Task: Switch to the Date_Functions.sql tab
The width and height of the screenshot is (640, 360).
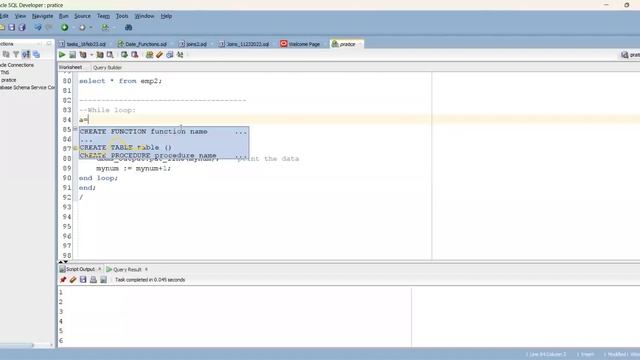Action: coord(142,44)
